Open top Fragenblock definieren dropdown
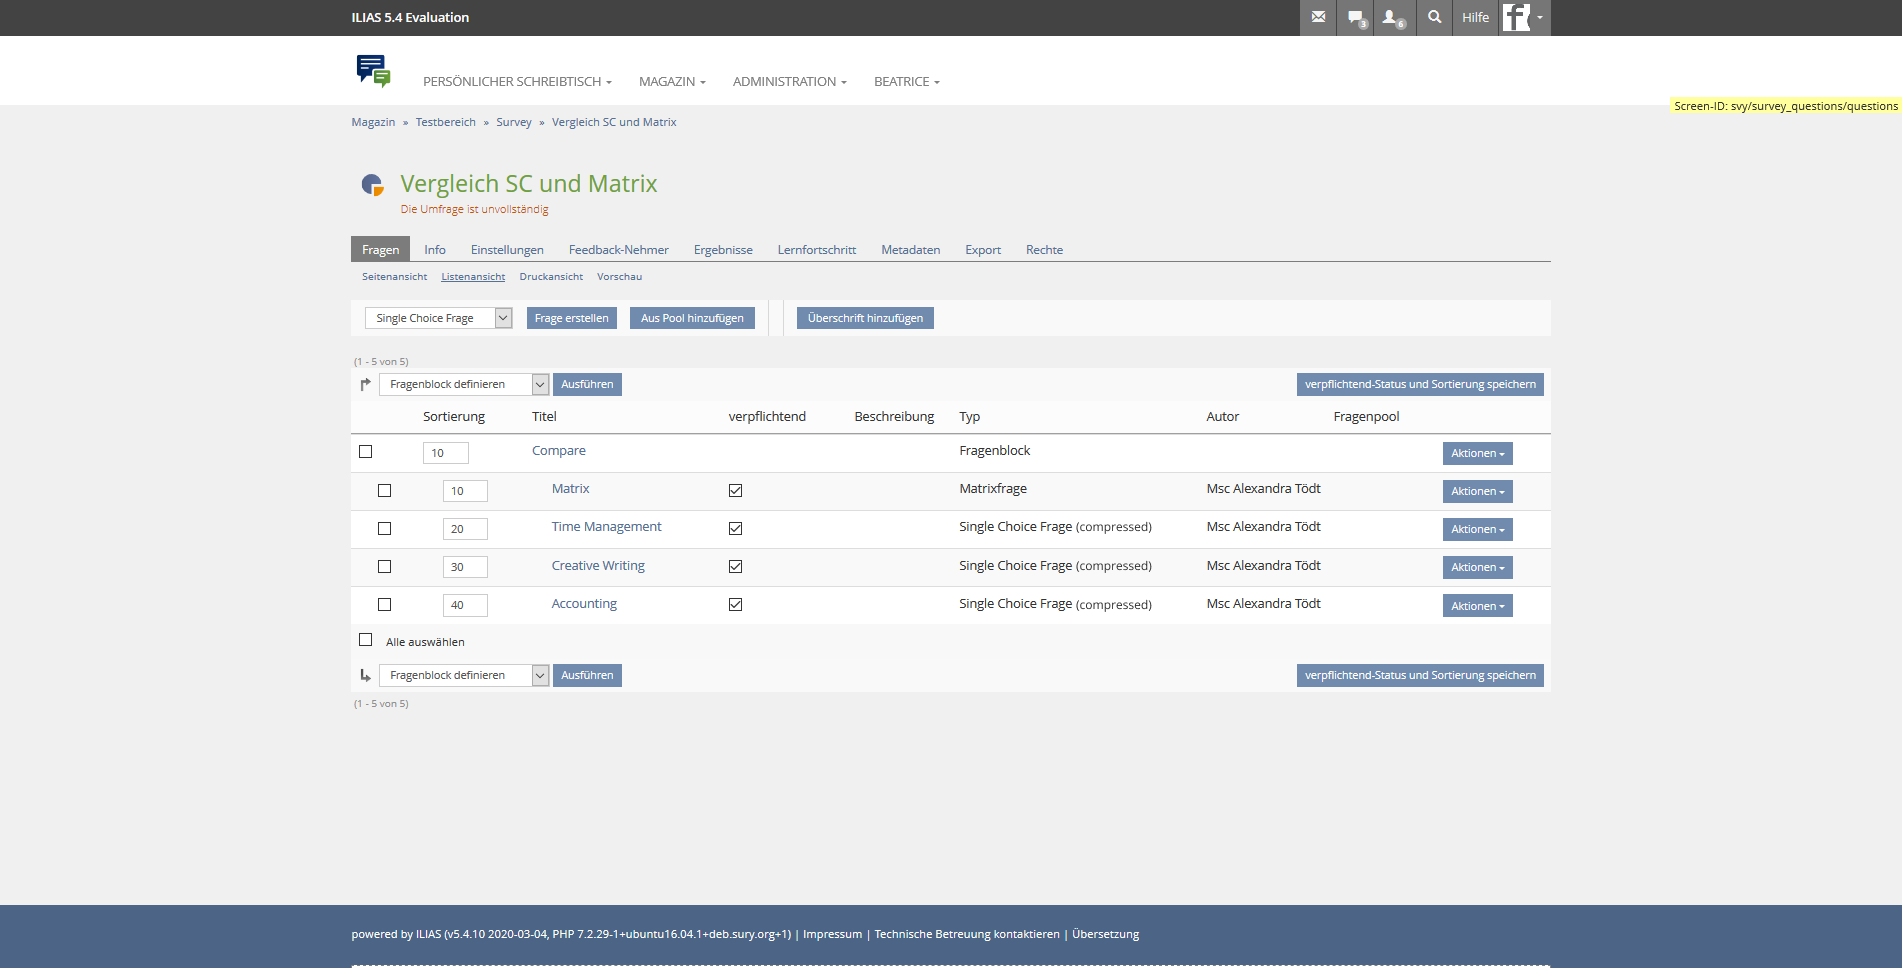Viewport: 1902px width, 968px height. point(464,384)
